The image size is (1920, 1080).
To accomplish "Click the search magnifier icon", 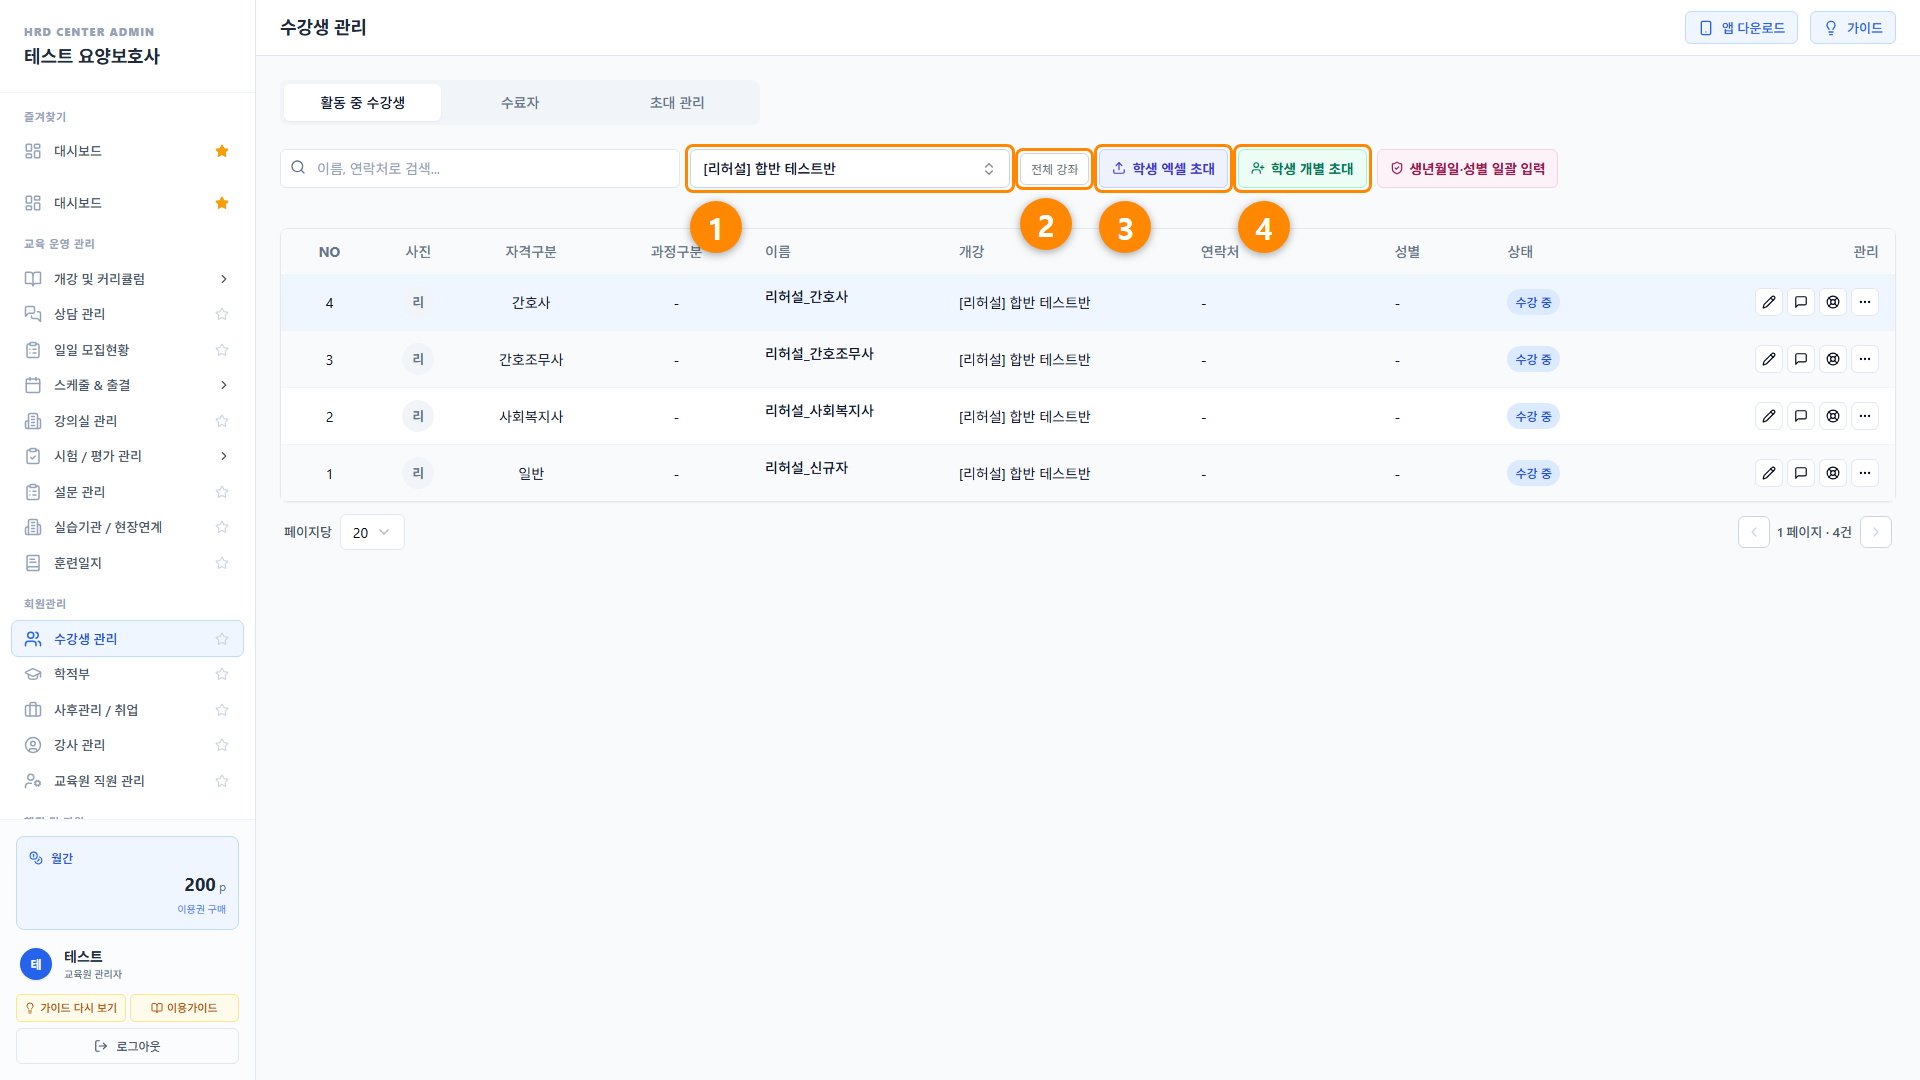I will click(298, 168).
